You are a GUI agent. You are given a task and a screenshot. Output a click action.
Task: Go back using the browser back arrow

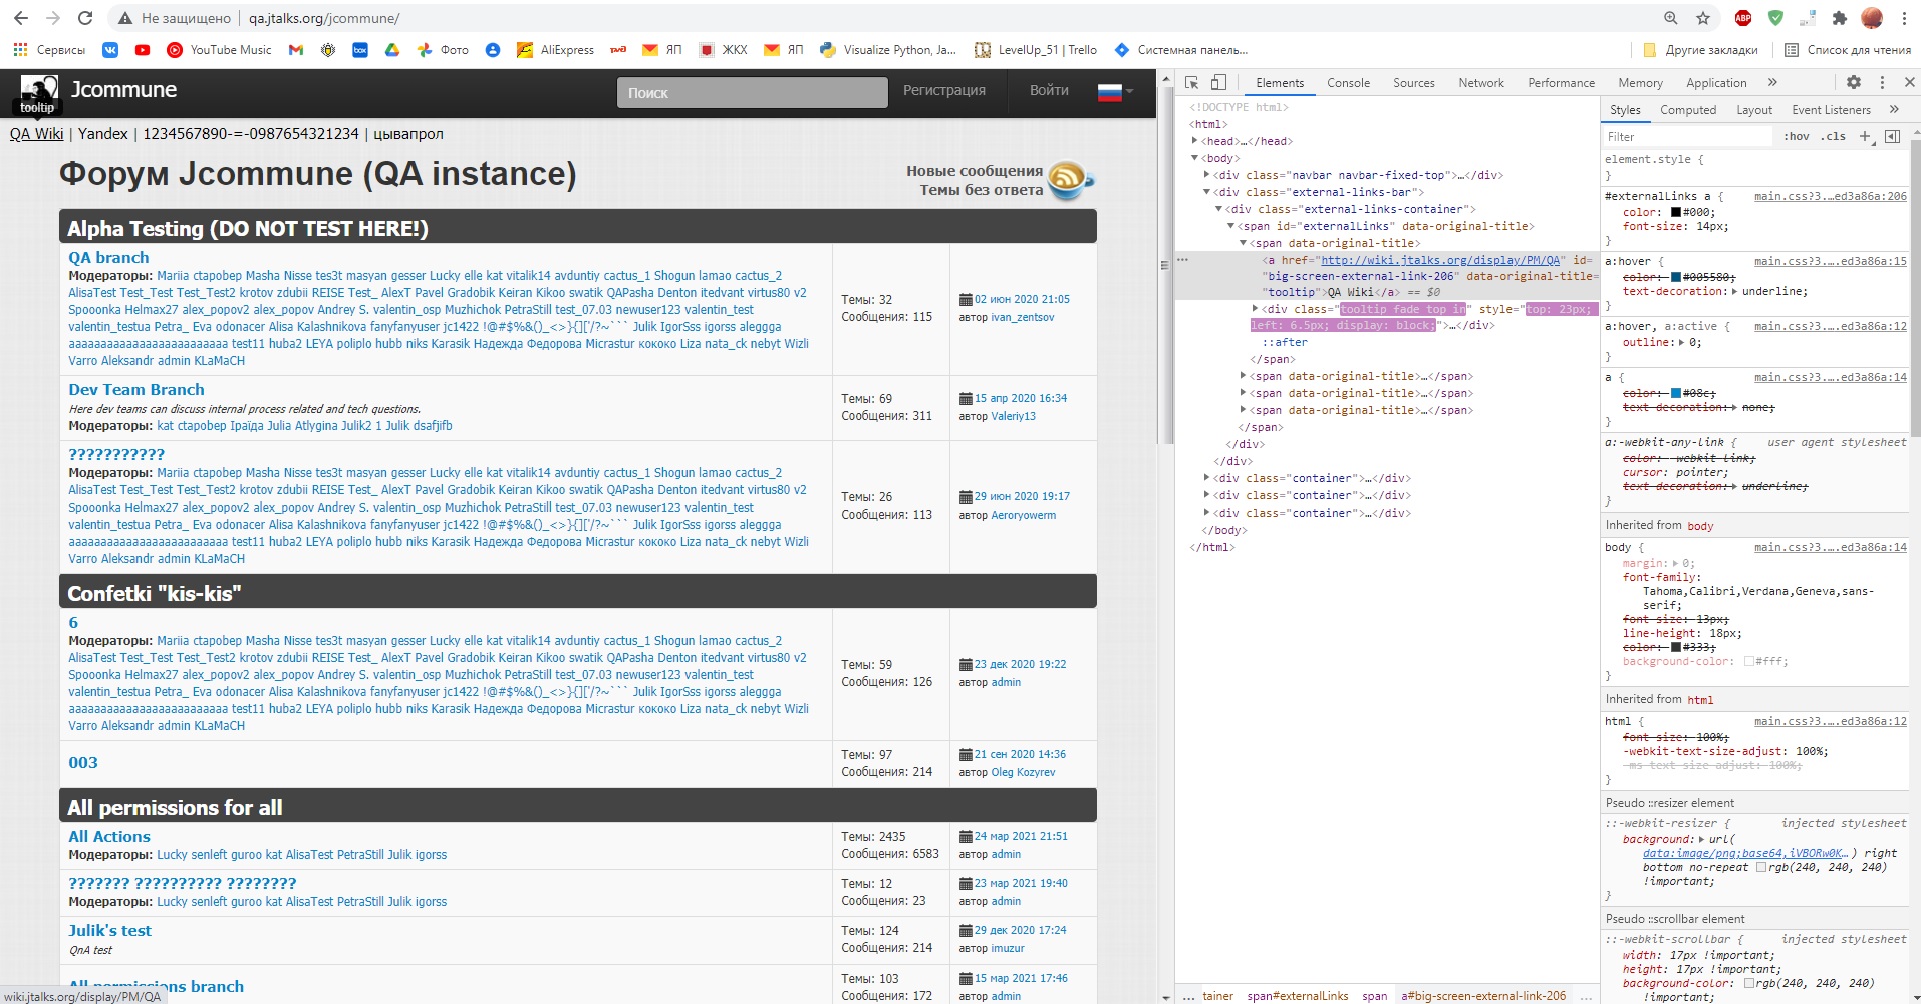tap(21, 18)
